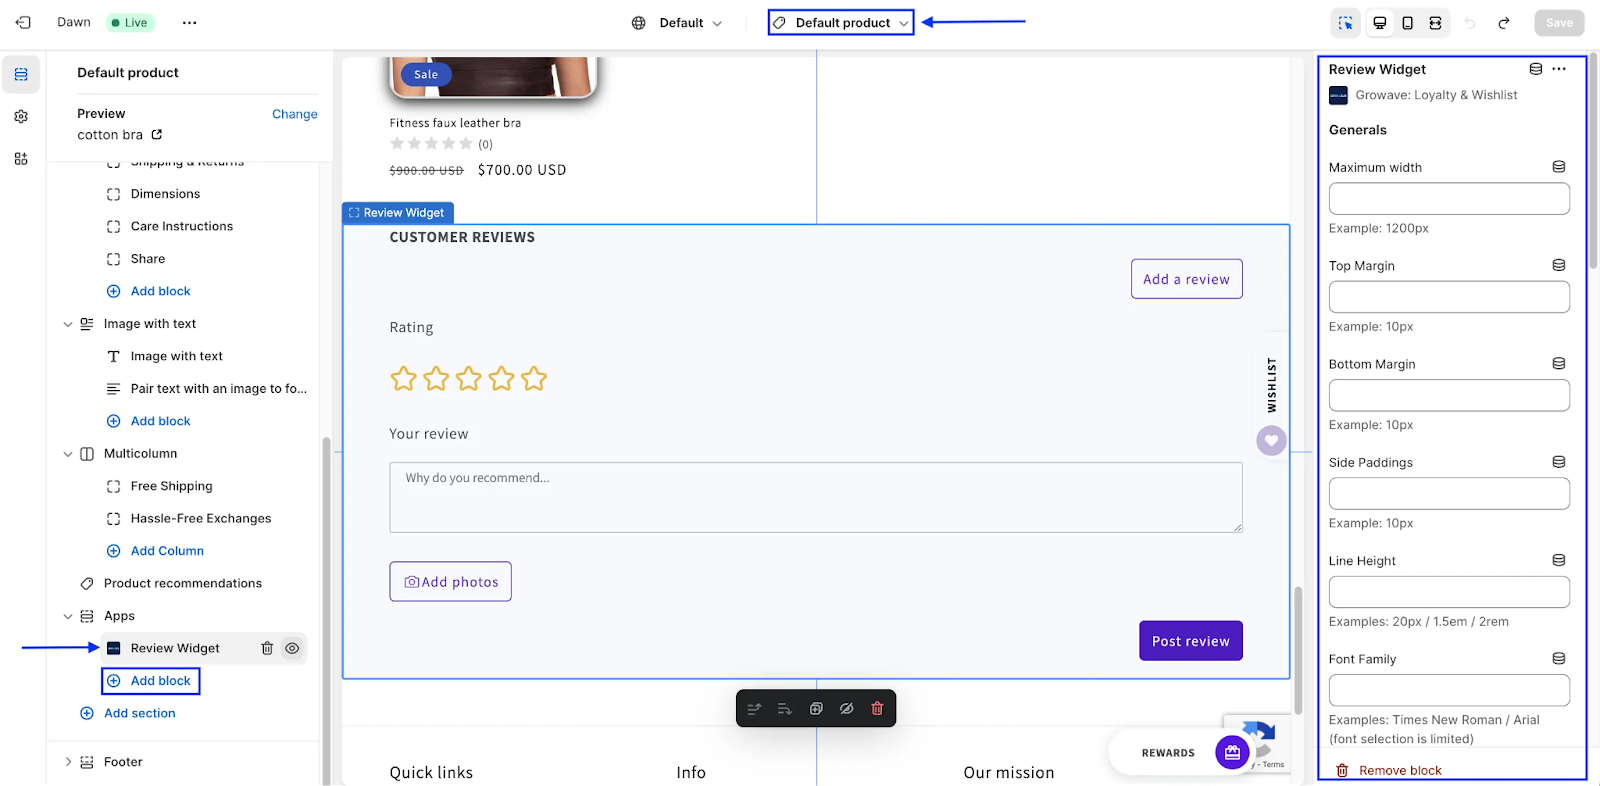
Task: Open the three-dot theme actions menu
Action: click(x=189, y=22)
